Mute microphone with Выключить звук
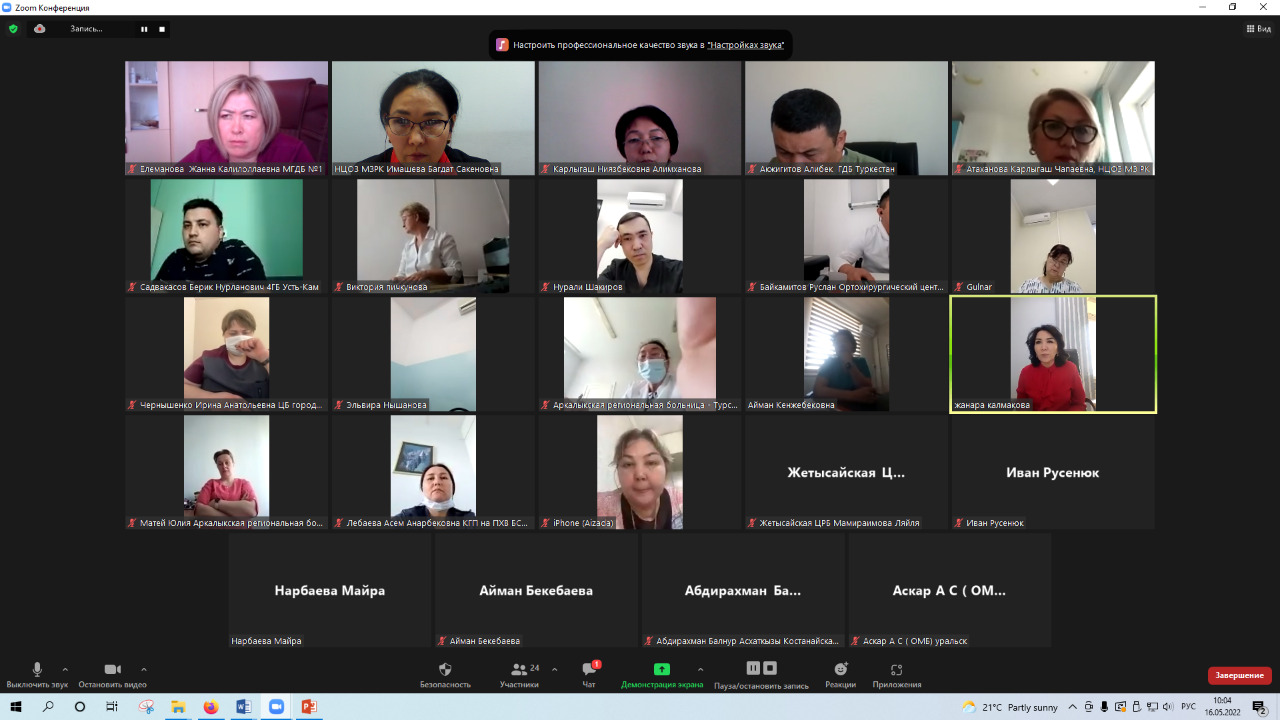1280x720 pixels. tap(37, 675)
